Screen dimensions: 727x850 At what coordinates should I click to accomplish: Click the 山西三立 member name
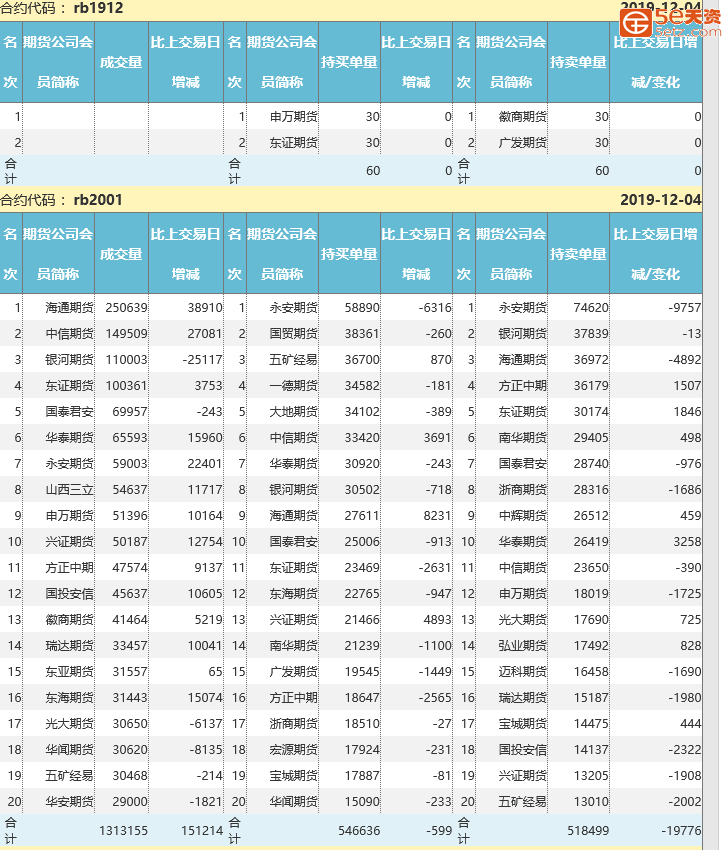coord(69,490)
